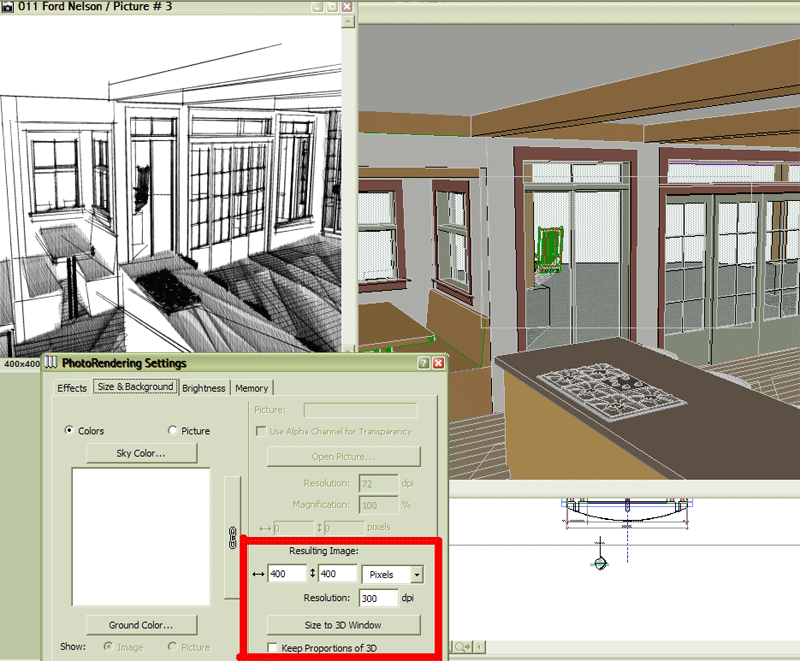Switch to the Memory tab

(252, 388)
